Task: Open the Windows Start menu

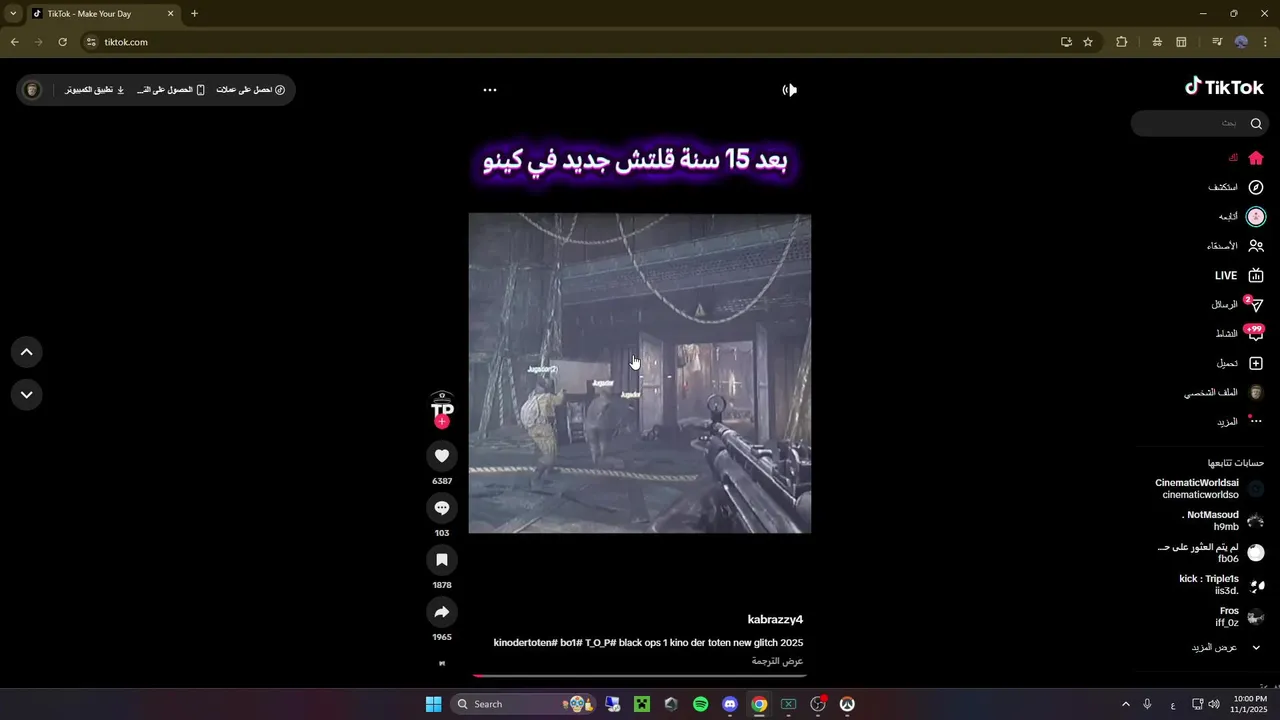Action: pos(433,704)
